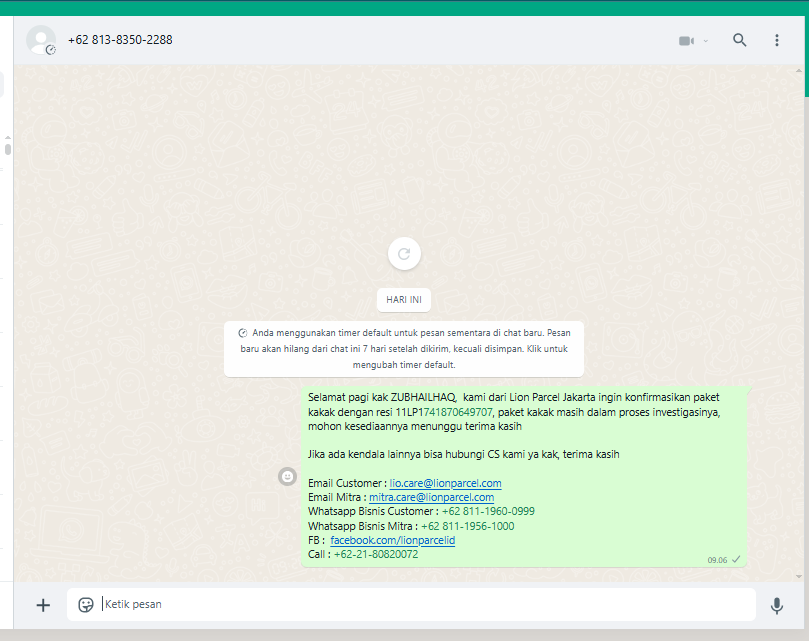Click the chat area vertical scrollbar down arrow
The width and height of the screenshot is (809, 641).
(799, 576)
